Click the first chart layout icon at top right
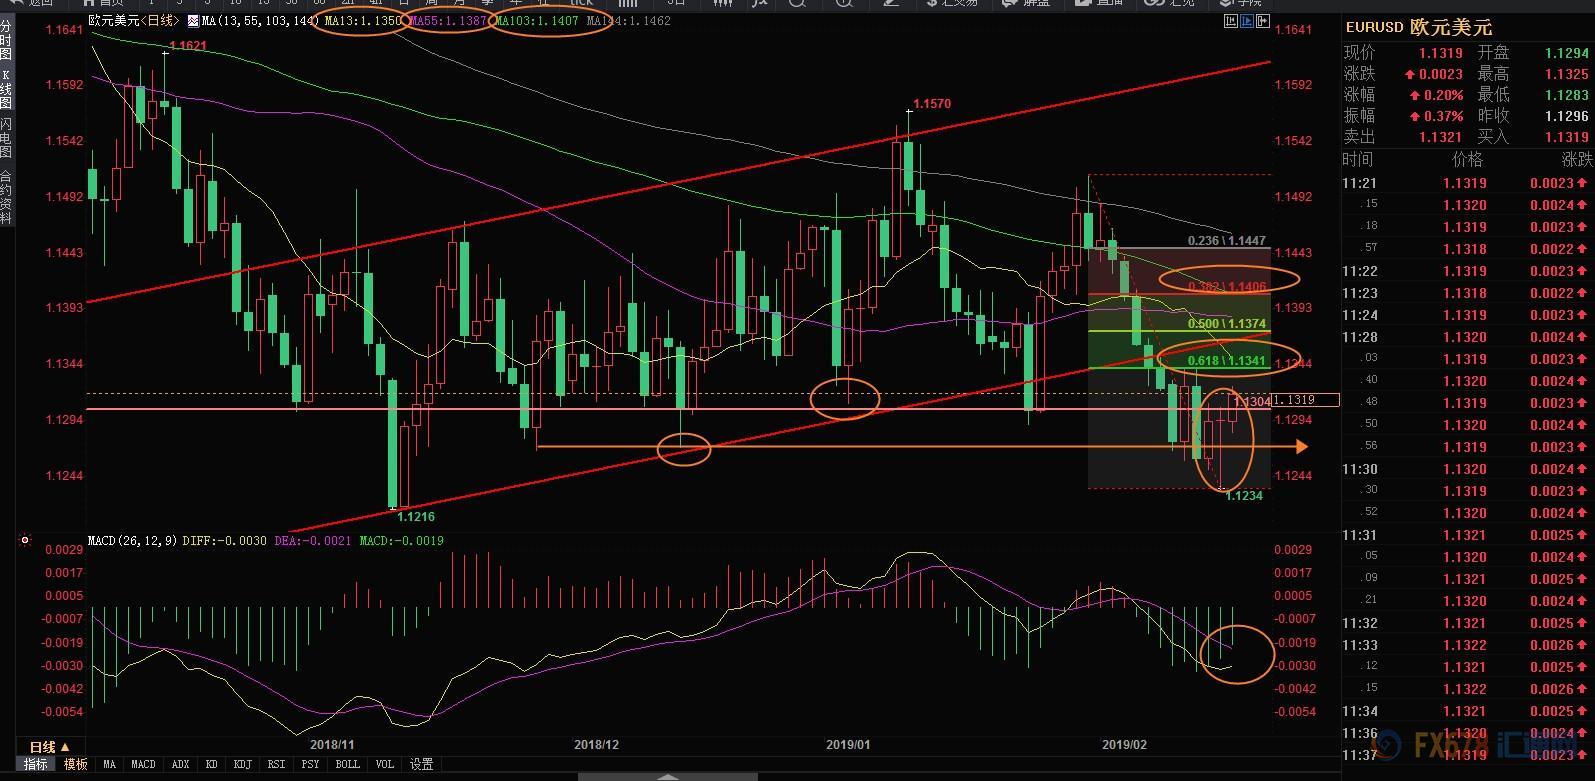1595x781 pixels. 1231,21
